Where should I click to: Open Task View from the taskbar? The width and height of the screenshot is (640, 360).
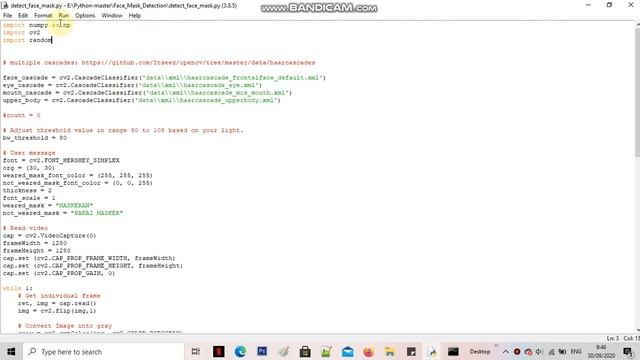tap(196, 351)
